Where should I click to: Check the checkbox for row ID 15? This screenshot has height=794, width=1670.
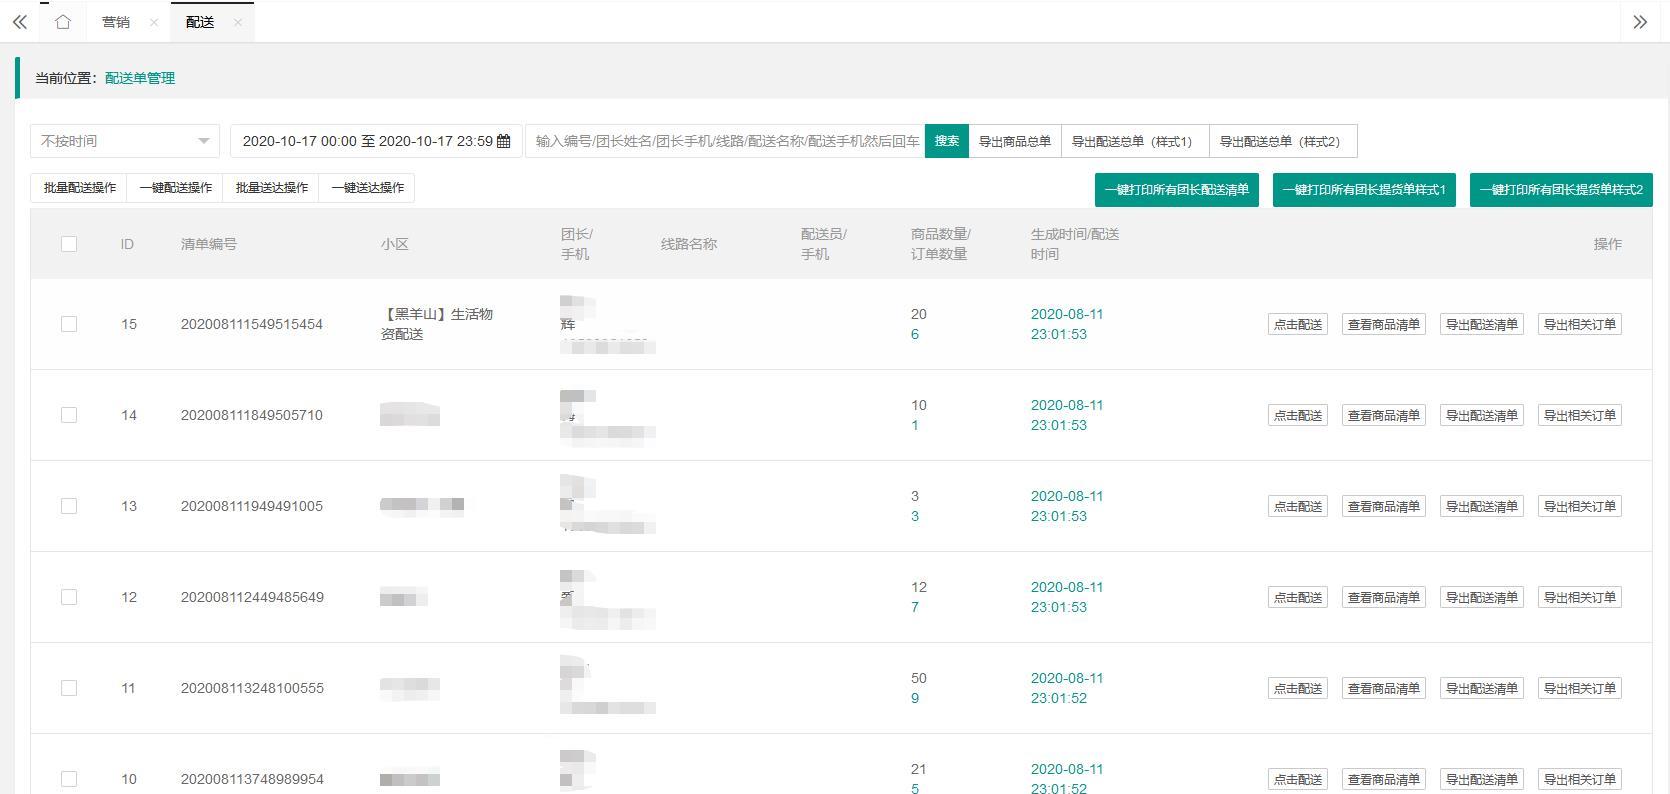point(69,324)
